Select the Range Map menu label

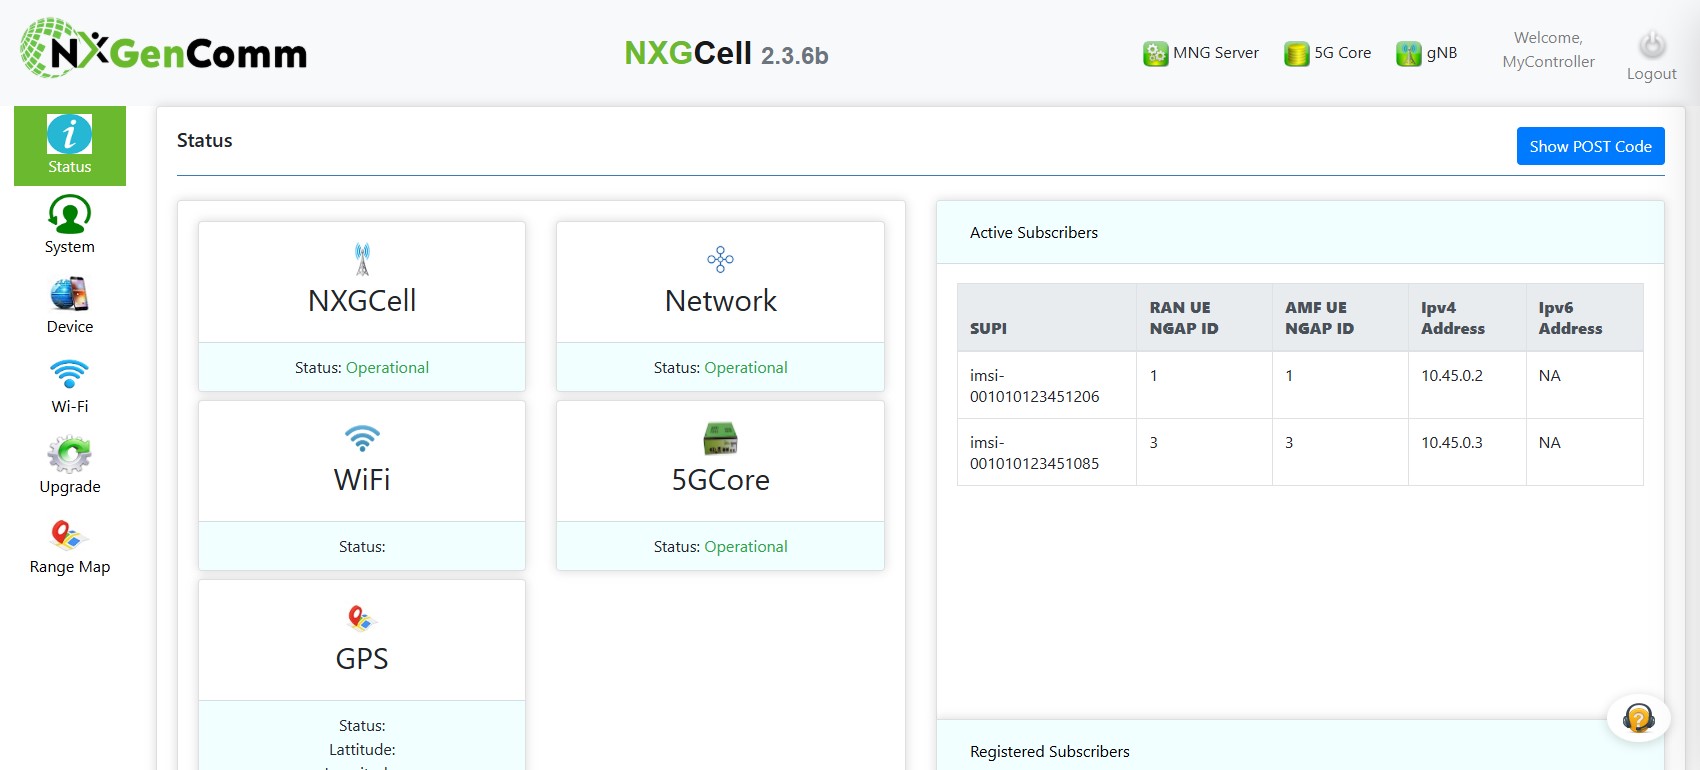70,567
